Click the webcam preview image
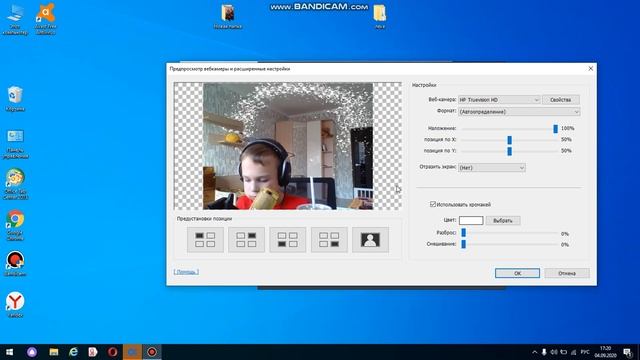Screen dimensions: 640x360 288,146
